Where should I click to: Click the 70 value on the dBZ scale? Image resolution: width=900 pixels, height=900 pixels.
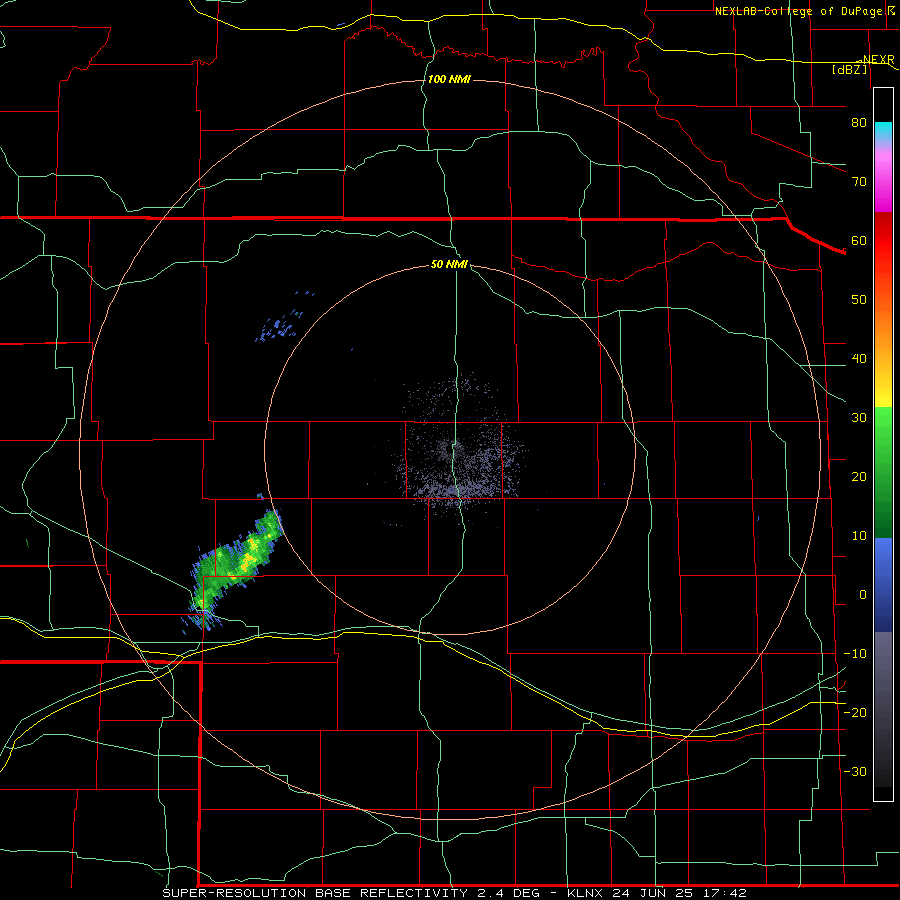pyautogui.click(x=859, y=182)
